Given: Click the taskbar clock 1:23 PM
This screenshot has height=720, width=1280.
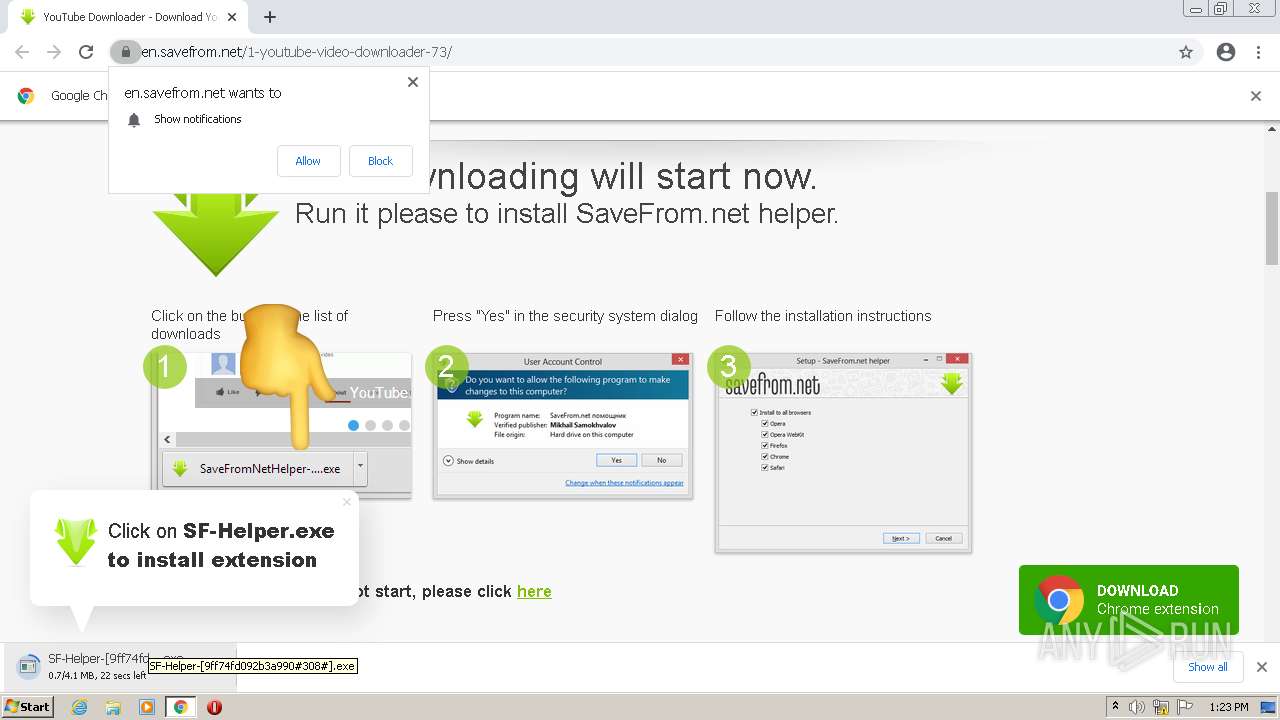Looking at the screenshot, I should (x=1229, y=707).
